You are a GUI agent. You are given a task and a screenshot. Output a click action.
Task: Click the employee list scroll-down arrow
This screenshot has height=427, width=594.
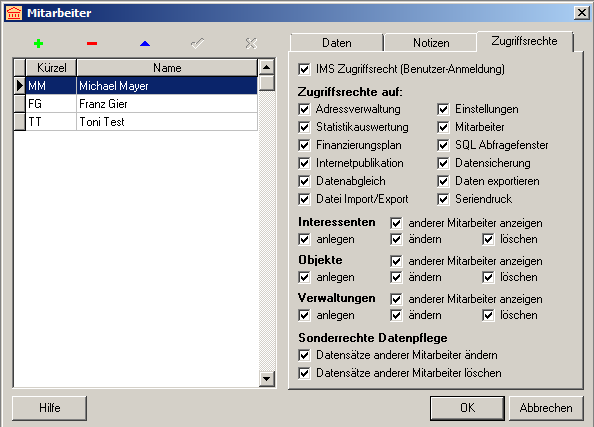[x=267, y=378]
